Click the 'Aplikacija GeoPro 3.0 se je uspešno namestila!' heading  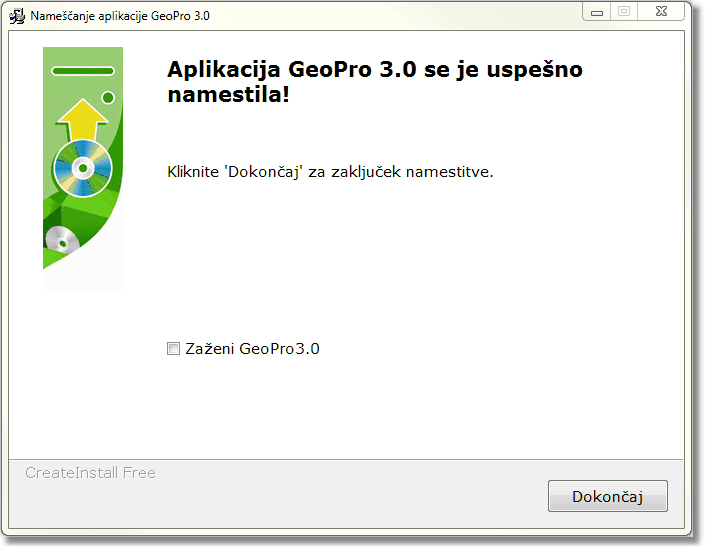(375, 82)
